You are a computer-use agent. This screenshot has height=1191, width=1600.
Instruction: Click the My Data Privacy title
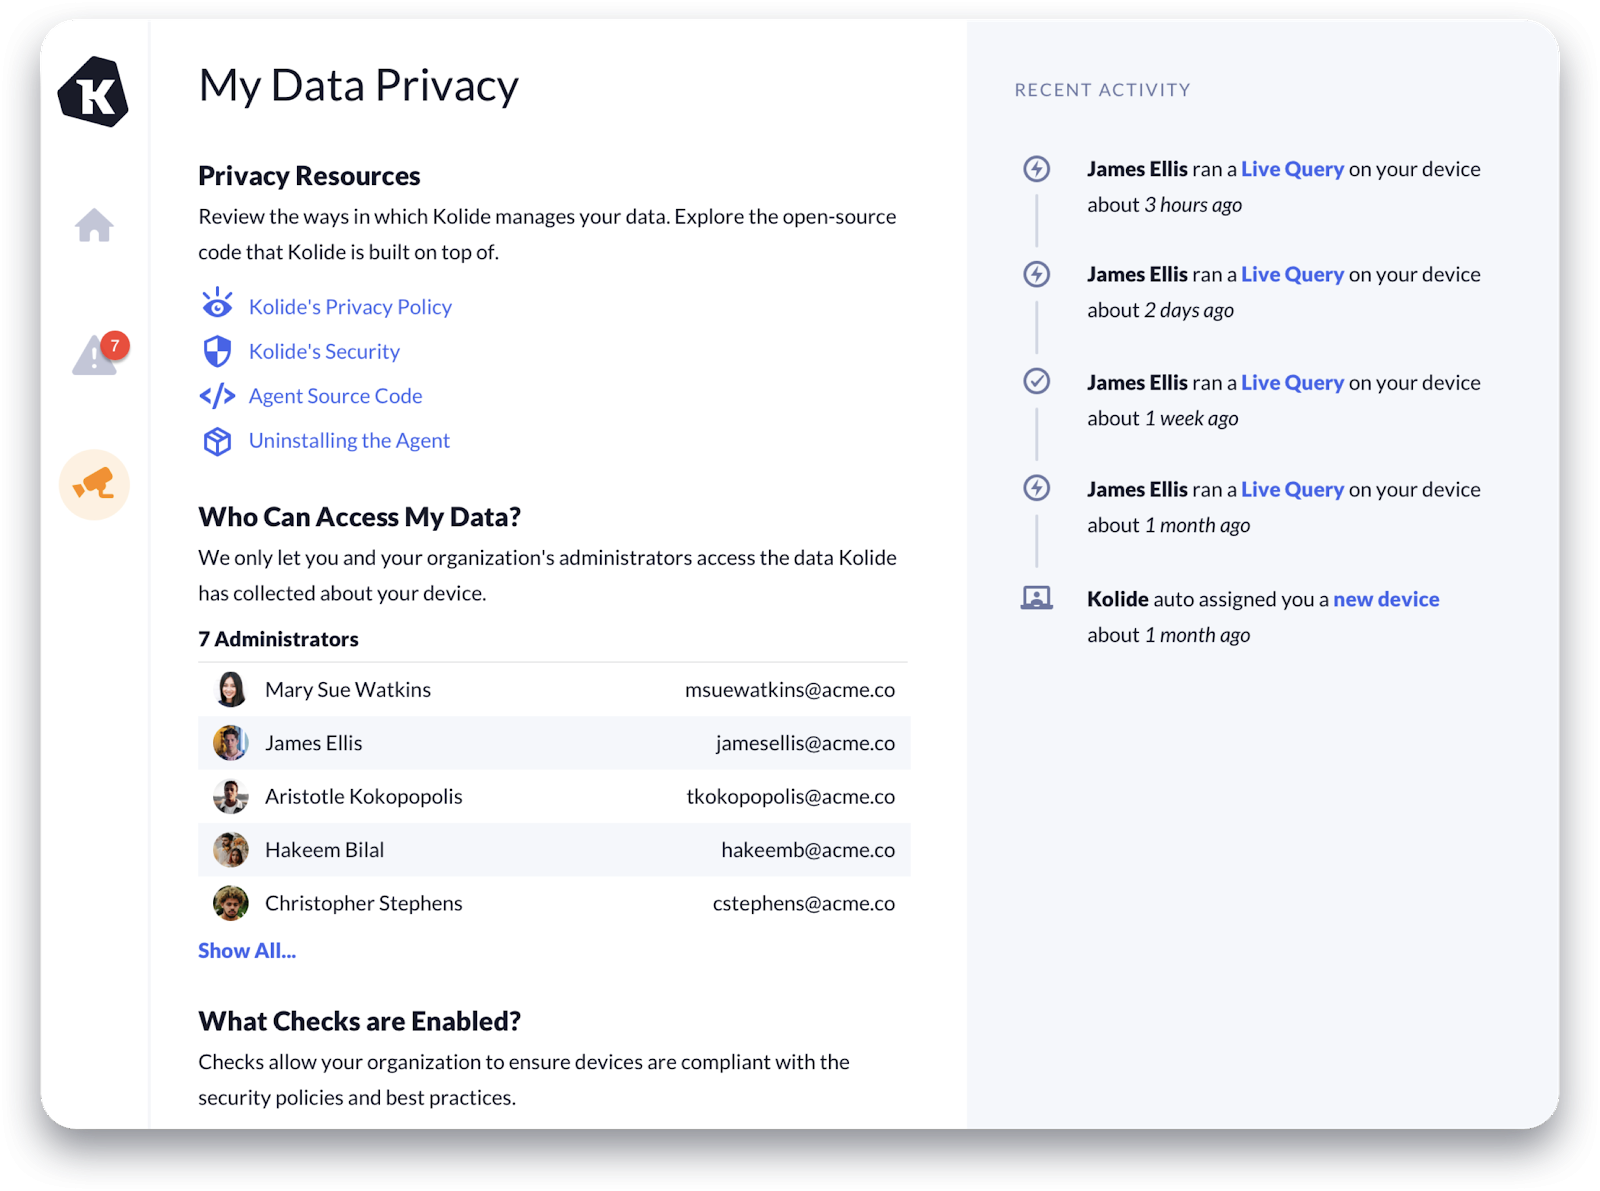[358, 86]
